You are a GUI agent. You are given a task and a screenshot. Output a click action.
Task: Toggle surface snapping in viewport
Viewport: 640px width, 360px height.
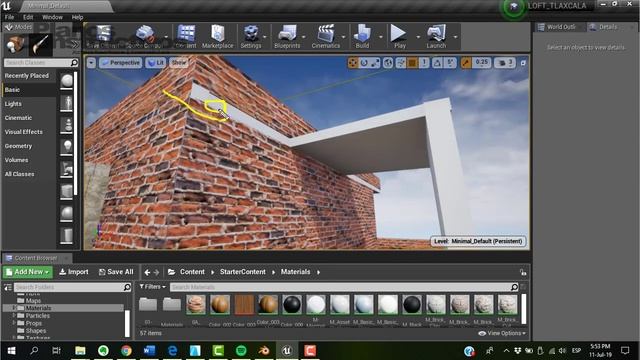coord(401,62)
